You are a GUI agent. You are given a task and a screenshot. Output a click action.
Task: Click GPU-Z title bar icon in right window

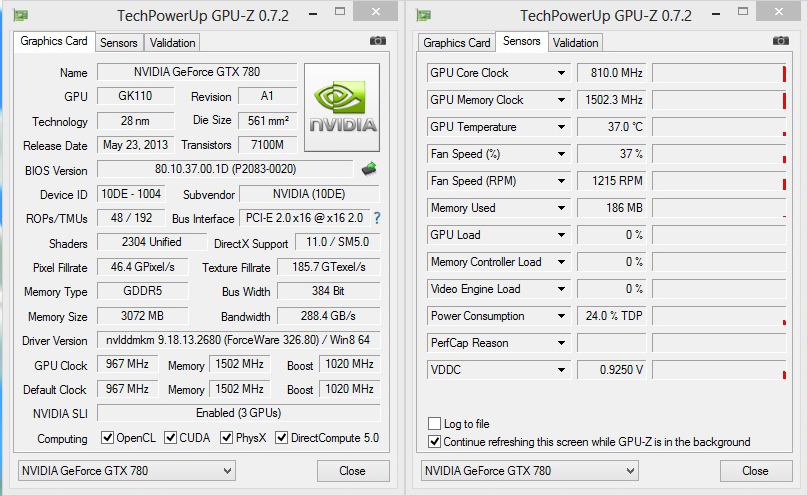pyautogui.click(x=424, y=15)
